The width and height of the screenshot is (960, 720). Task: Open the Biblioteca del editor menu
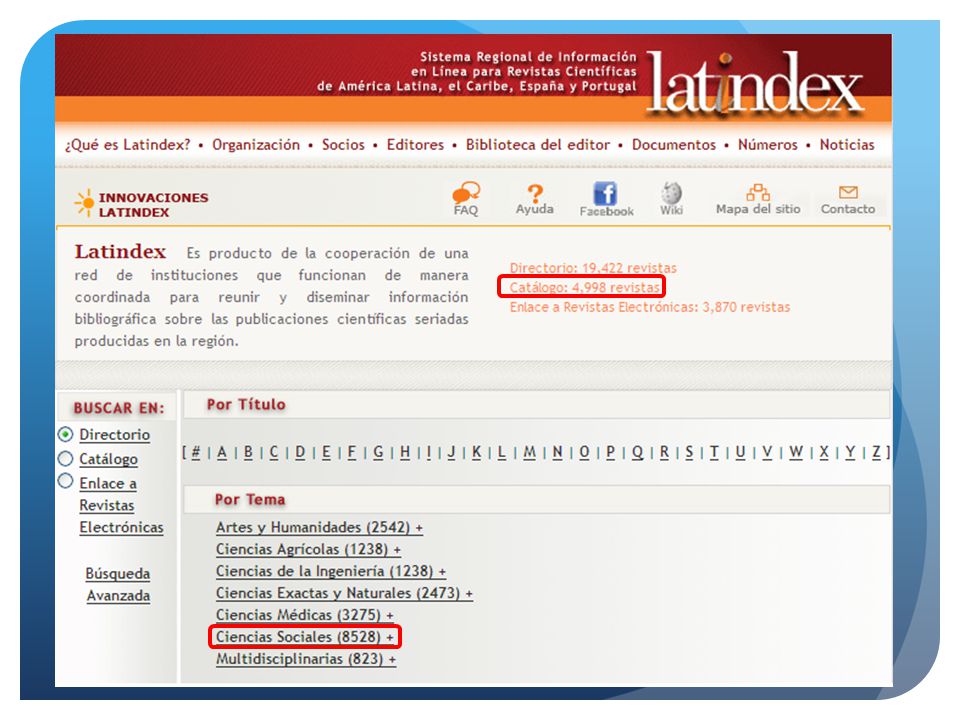click(538, 145)
